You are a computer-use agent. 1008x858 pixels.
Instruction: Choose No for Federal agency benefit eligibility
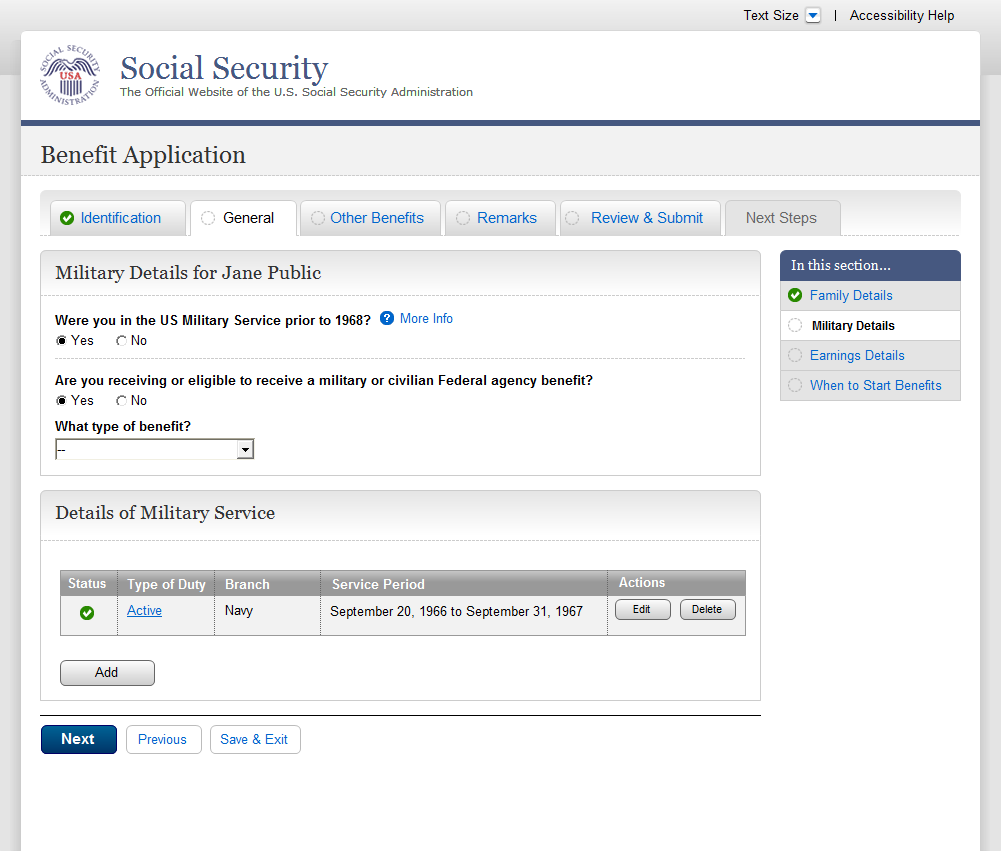pos(122,401)
